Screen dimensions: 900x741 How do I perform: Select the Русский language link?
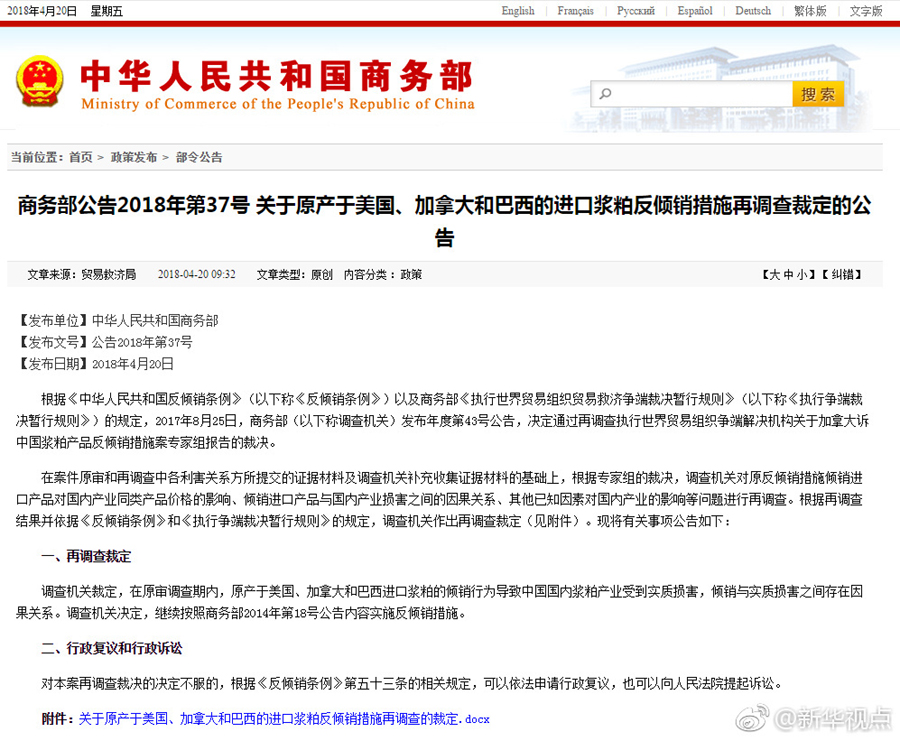point(636,11)
